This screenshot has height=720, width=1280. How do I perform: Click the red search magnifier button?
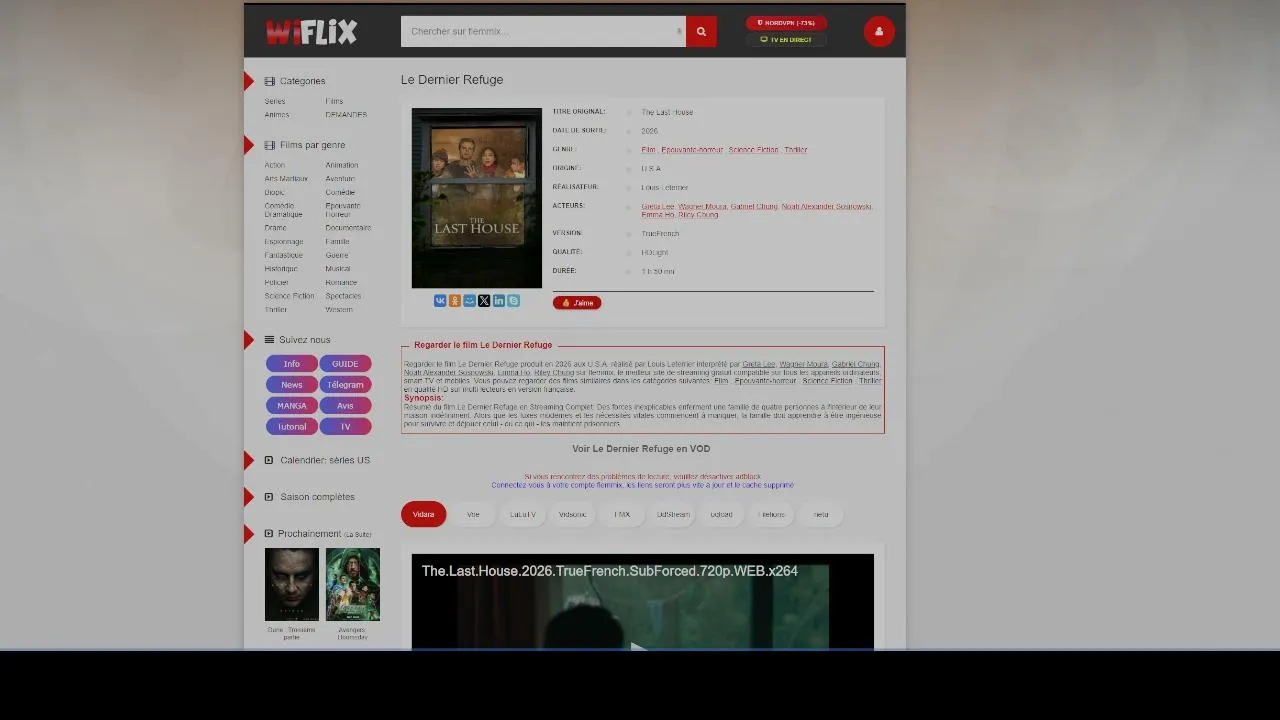click(x=701, y=31)
